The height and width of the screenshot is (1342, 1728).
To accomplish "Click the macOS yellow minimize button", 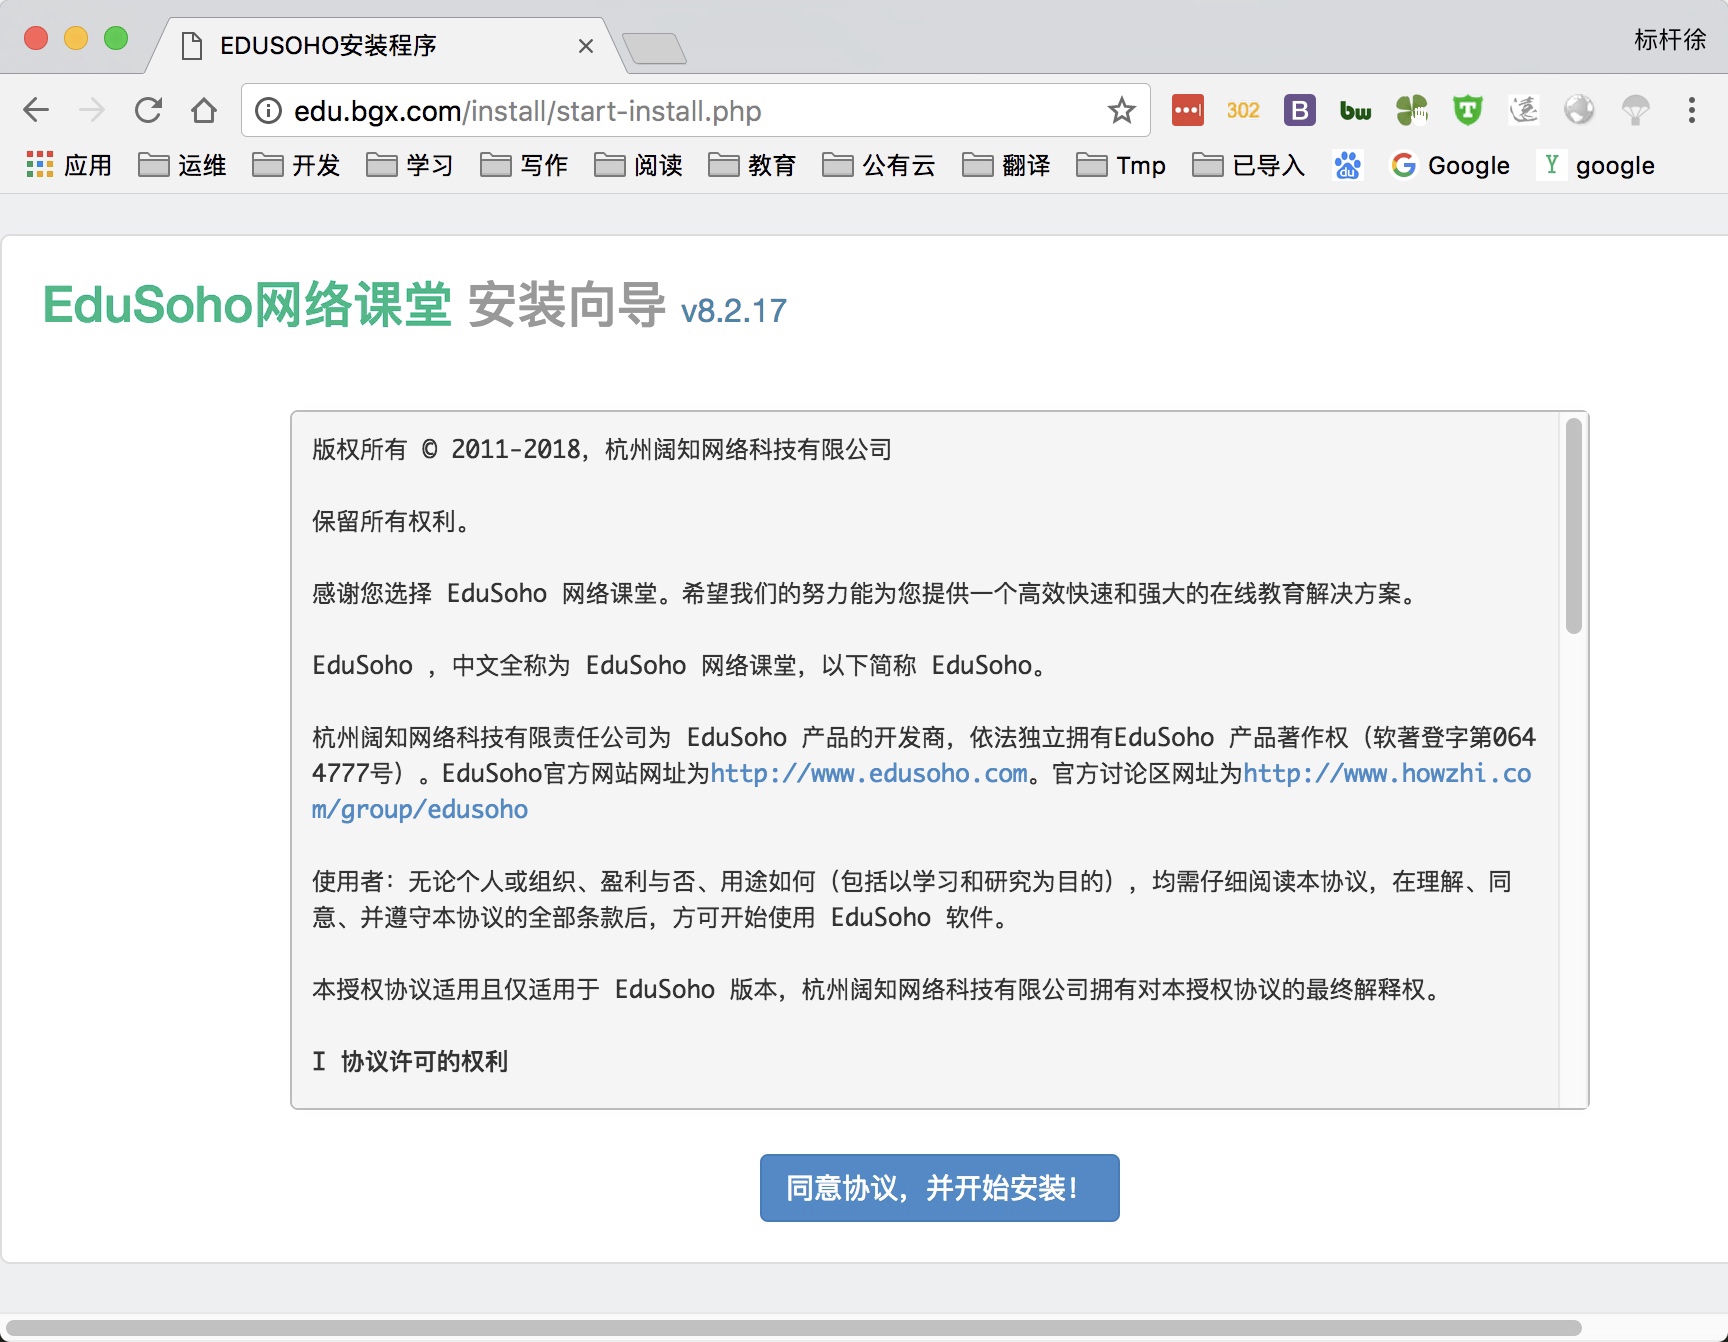I will point(76,38).
